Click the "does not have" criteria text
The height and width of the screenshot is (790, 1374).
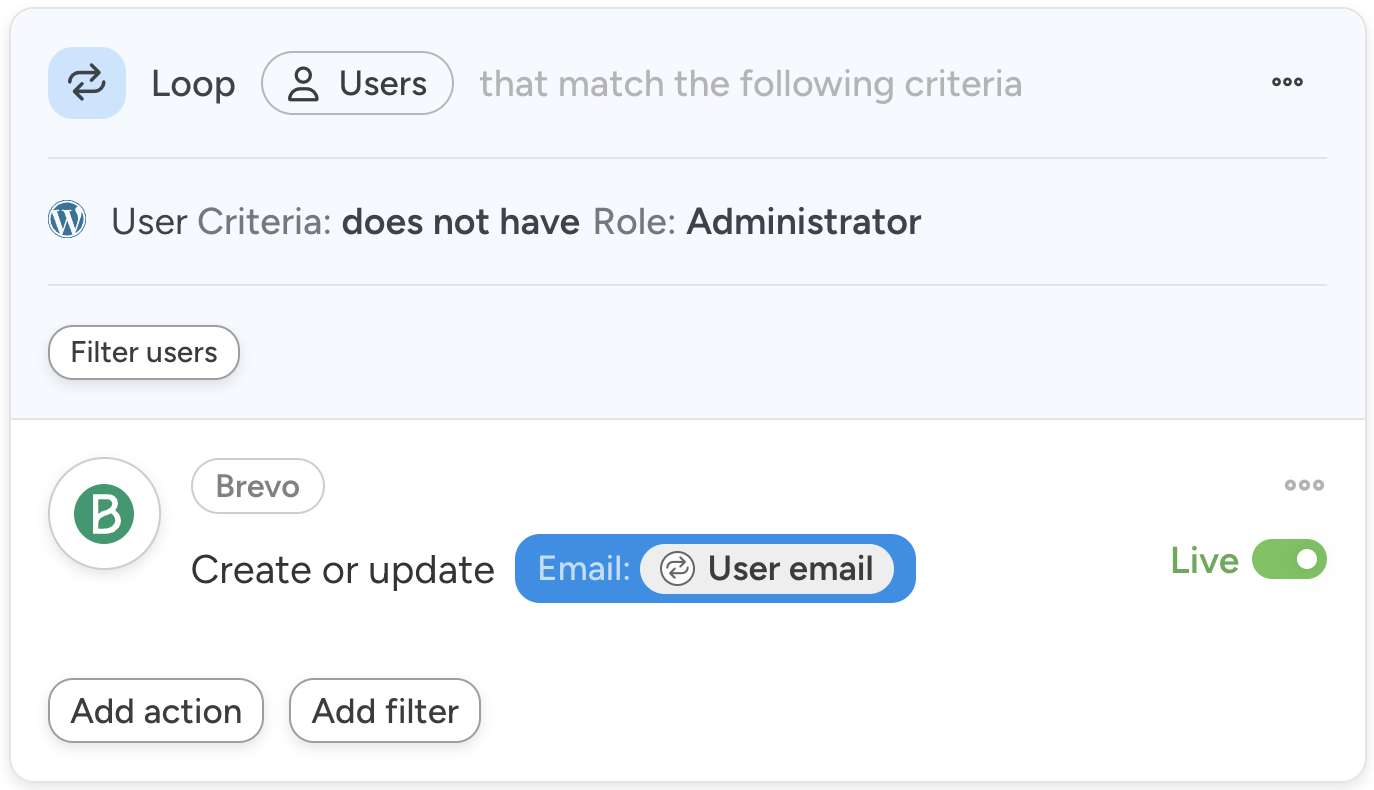point(461,221)
